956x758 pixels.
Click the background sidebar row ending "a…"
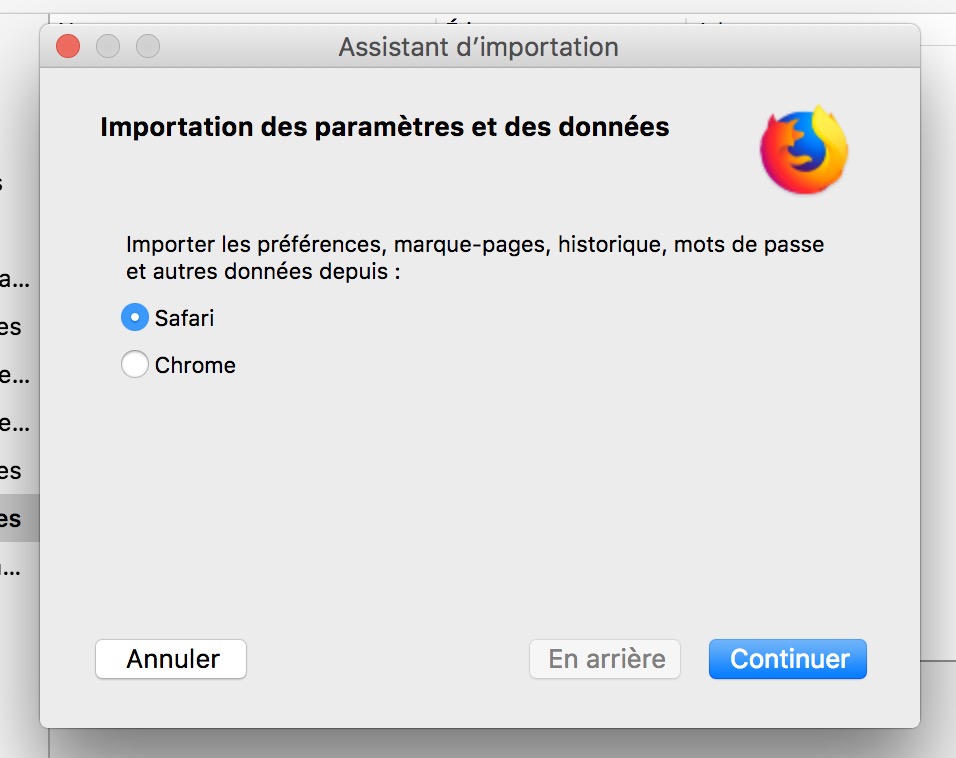[x=15, y=279]
